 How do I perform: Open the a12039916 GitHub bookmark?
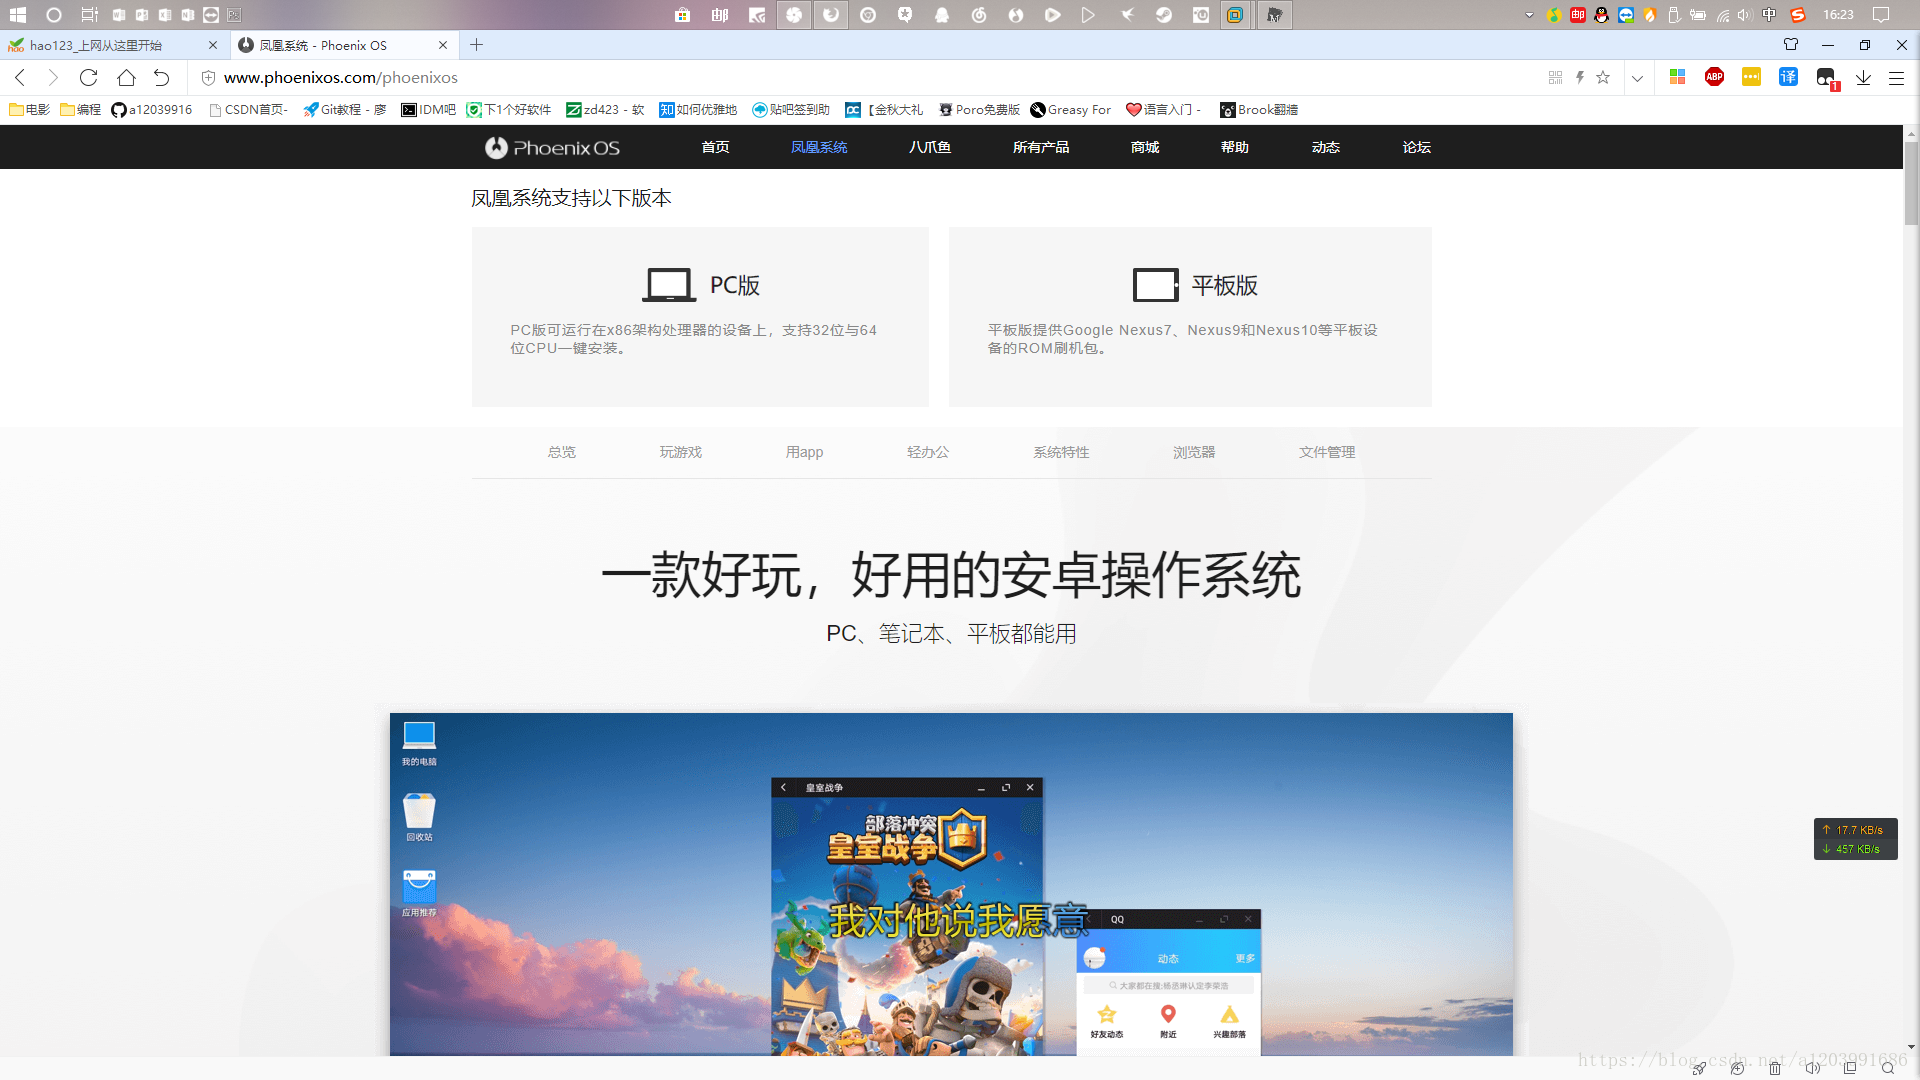[x=152, y=110]
